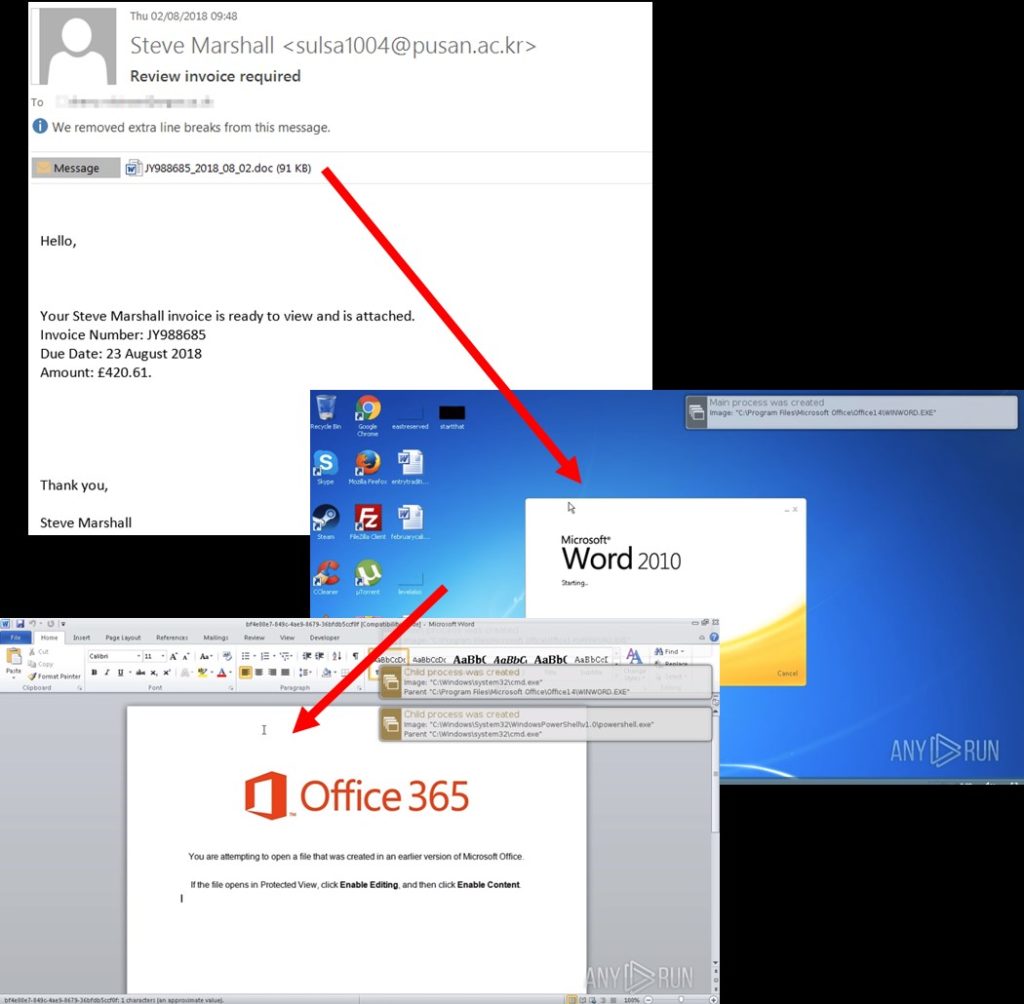This screenshot has width=1024, height=1004.
Task: Click sender address sulsa1004@pusan.ac.kr
Action: (409, 45)
